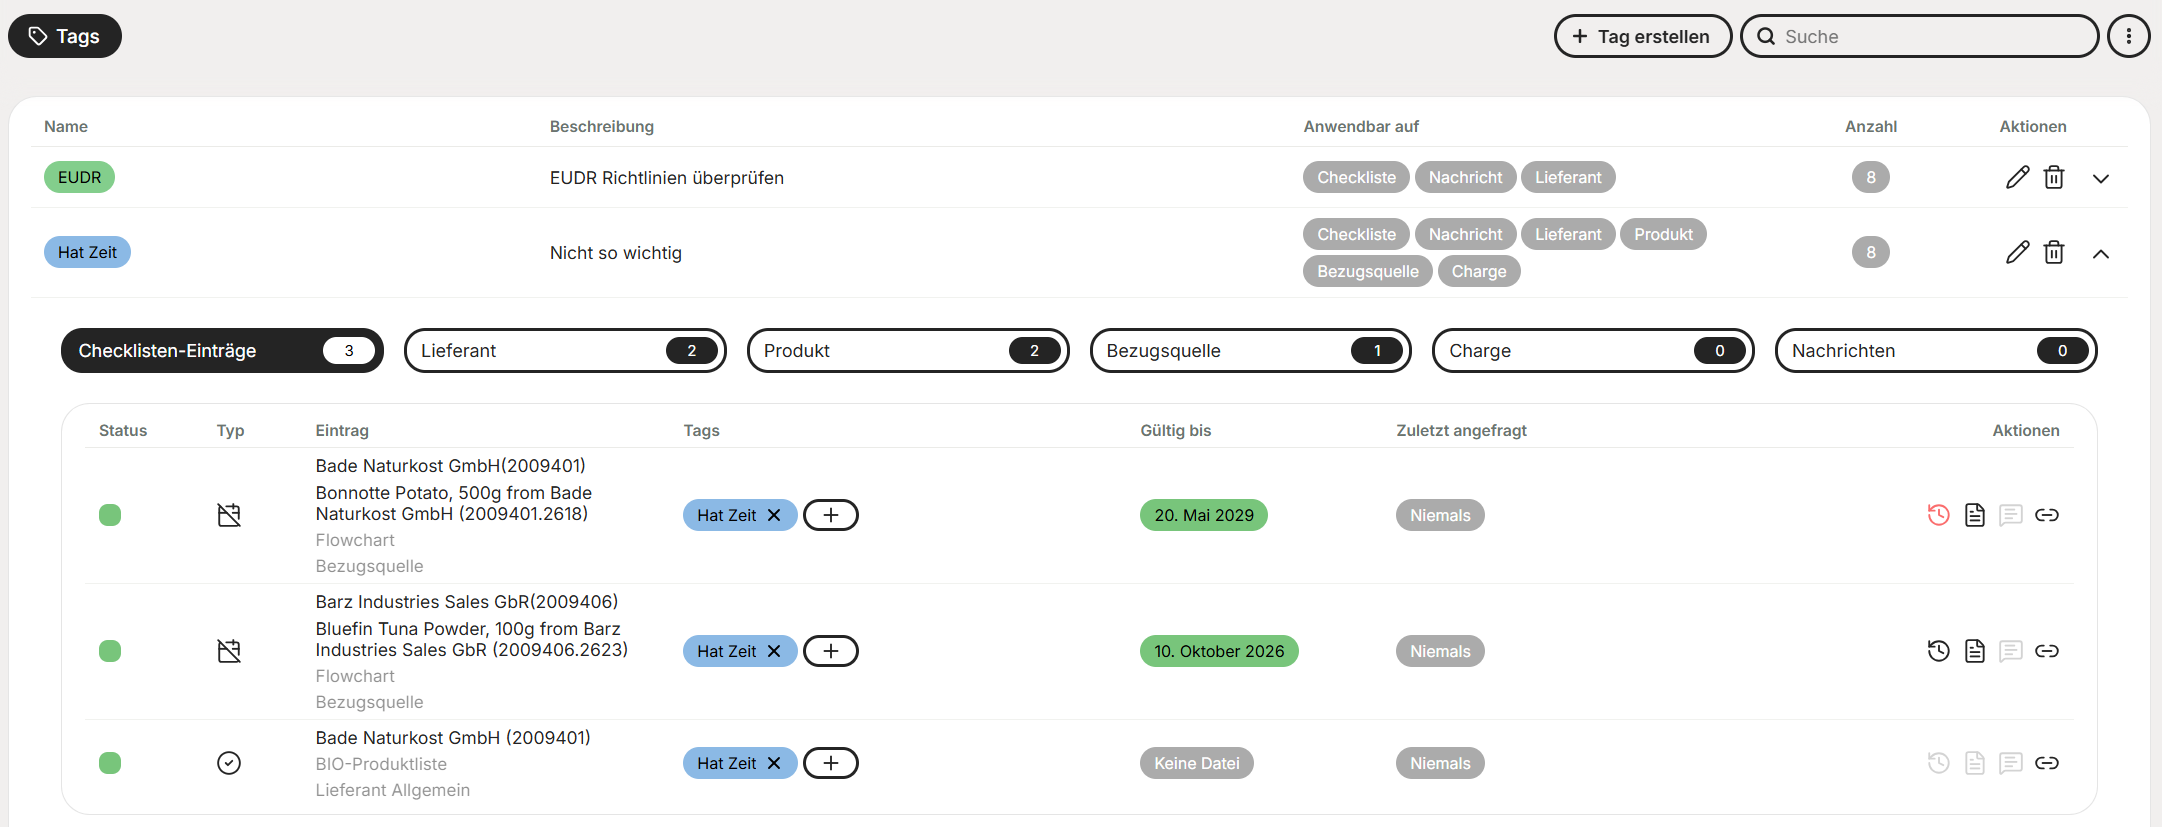Remove Hat Zeit tag from Bluefin Tuna entry
Screen dimensions: 2162x827
774,651
